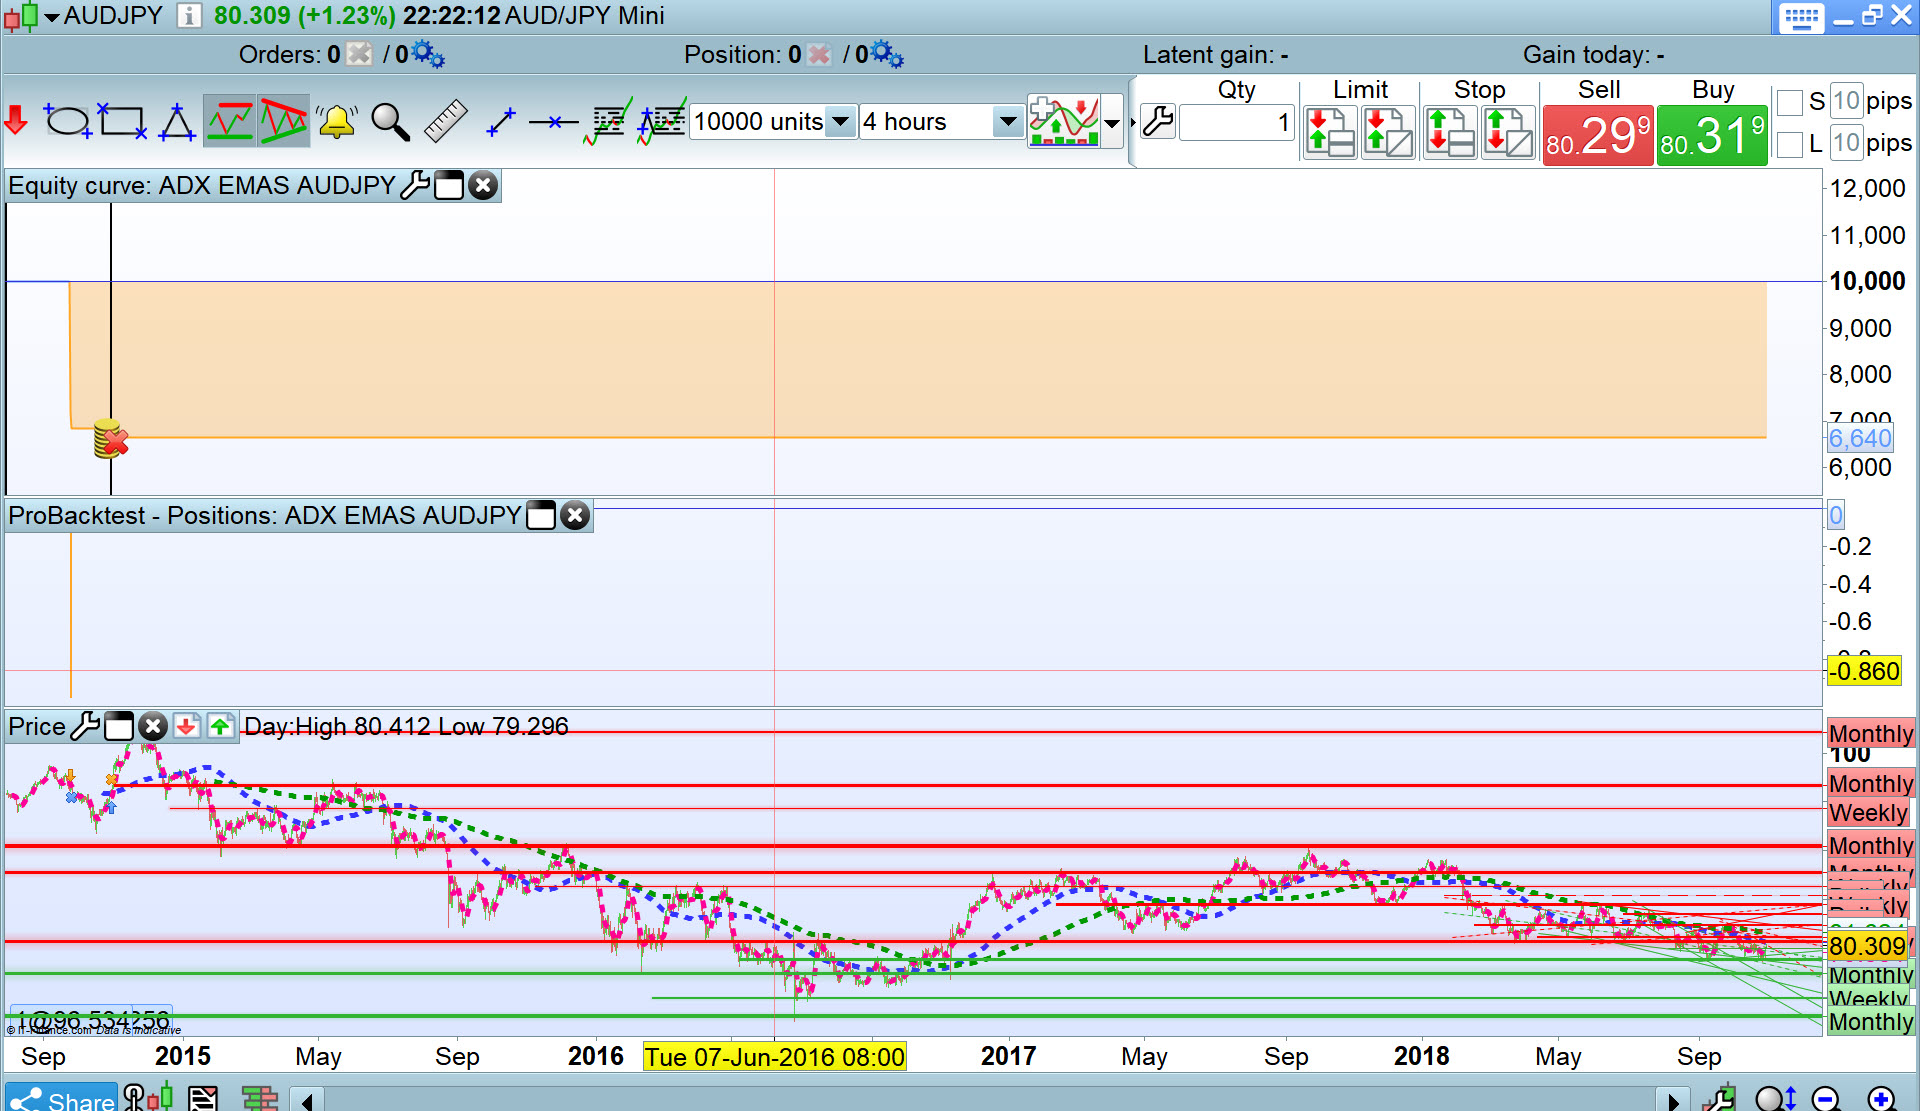The height and width of the screenshot is (1111, 1920).
Task: Select the rectangle drawing tool
Action: point(122,121)
